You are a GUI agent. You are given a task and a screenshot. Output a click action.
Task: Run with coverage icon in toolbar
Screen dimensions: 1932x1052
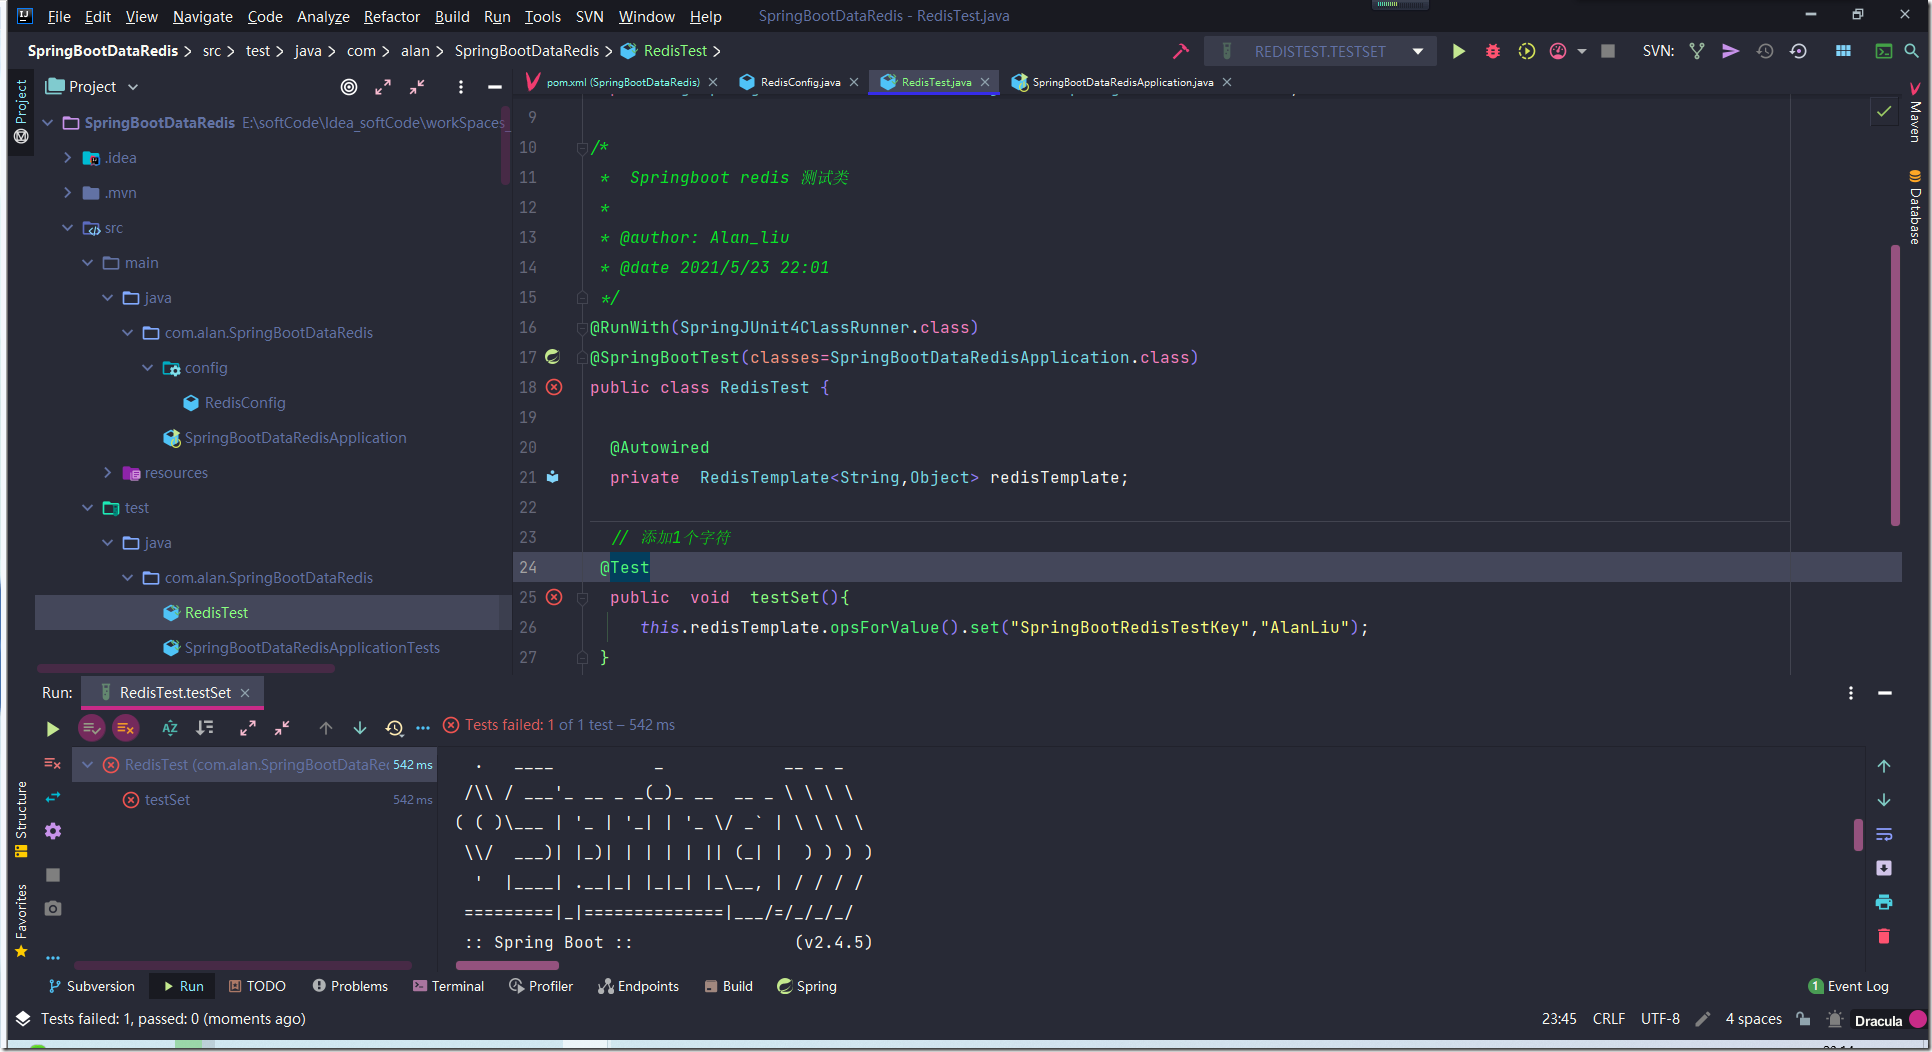pyautogui.click(x=1526, y=51)
